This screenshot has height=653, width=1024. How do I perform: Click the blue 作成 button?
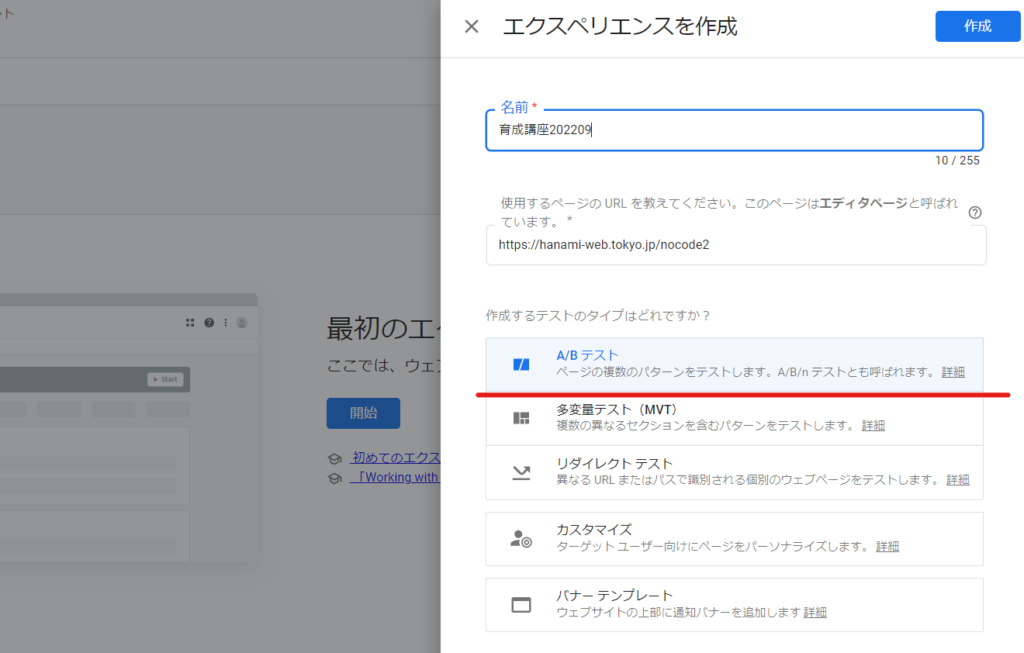point(977,27)
